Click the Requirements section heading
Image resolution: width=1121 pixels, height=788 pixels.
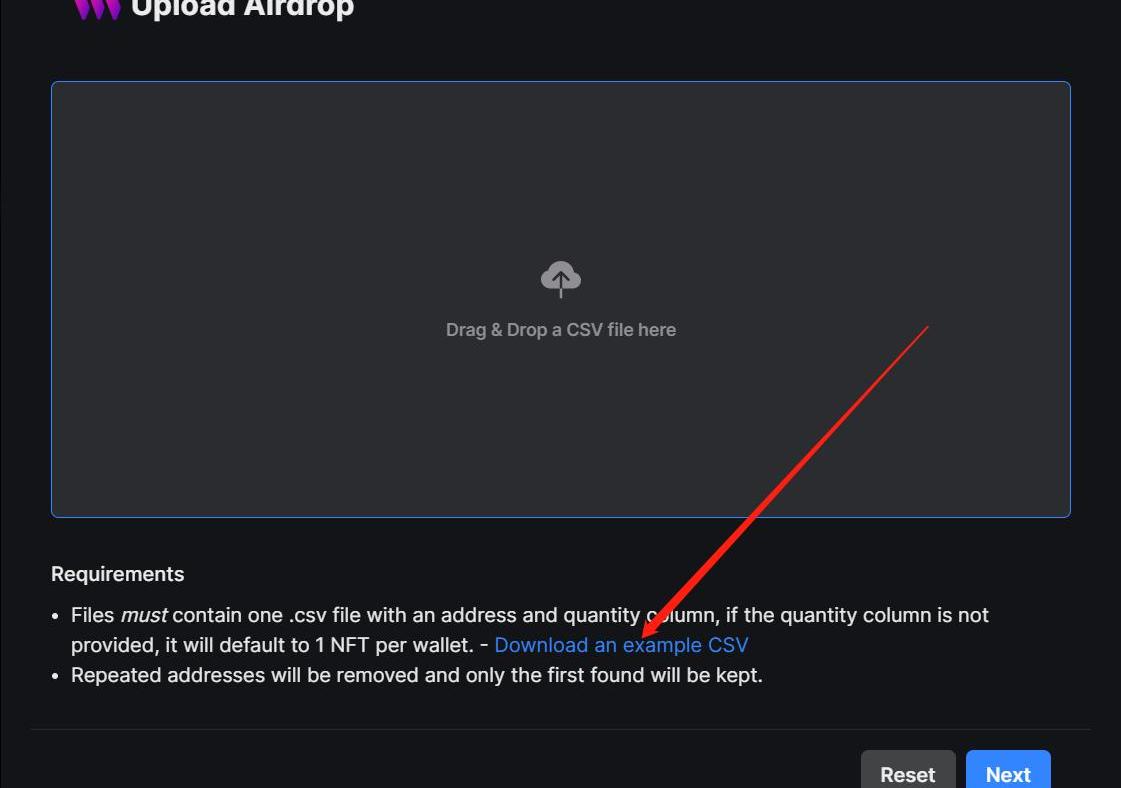(x=118, y=574)
